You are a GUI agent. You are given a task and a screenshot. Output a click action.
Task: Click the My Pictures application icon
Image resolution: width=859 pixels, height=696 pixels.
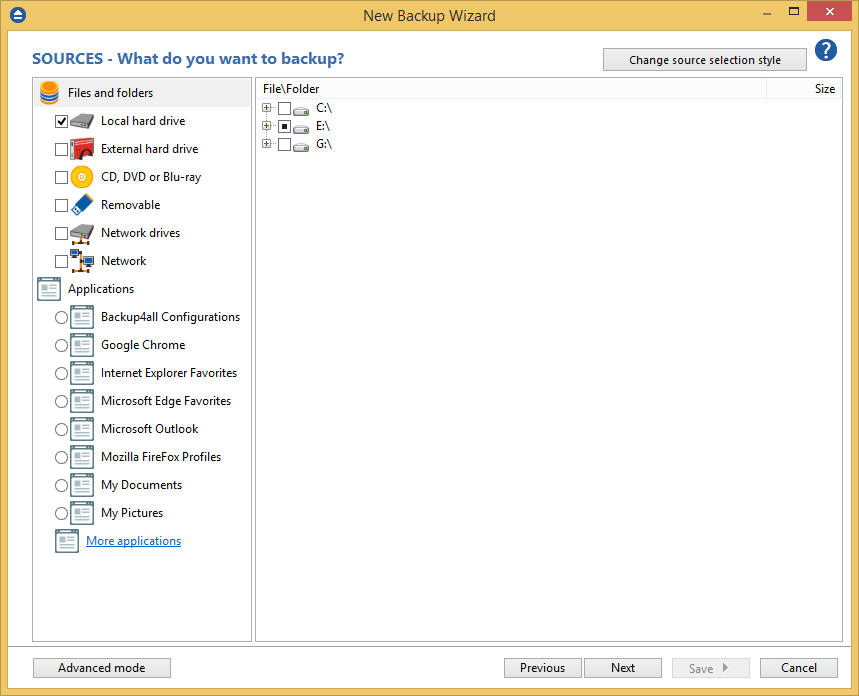tap(82, 513)
